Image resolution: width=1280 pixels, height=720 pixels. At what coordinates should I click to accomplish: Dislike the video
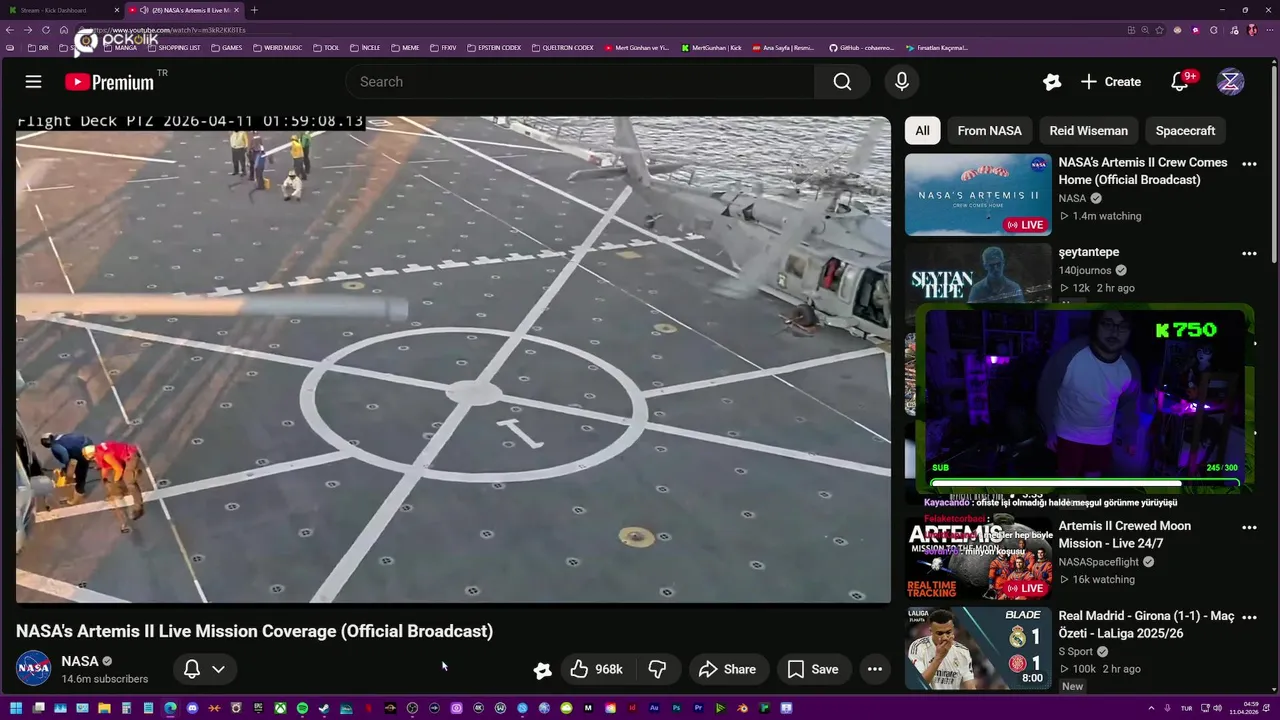pyautogui.click(x=658, y=669)
